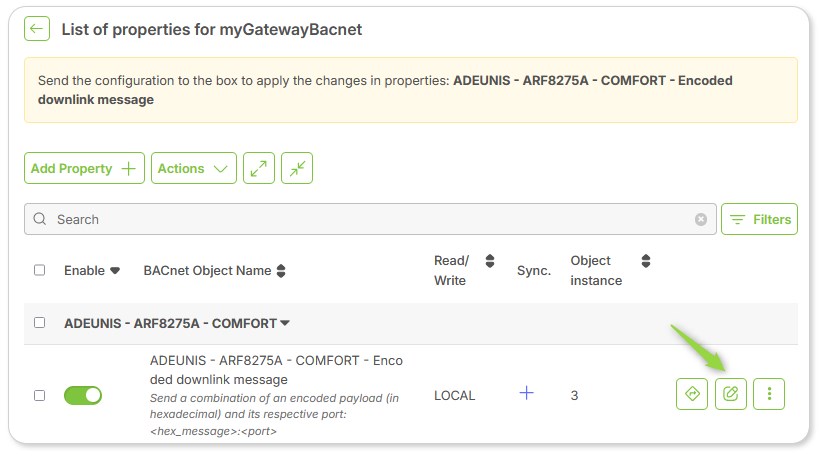Click the property name ADEUNIS - ARF8275A - COMFORT - Encoded downlink message

click(x=276, y=370)
